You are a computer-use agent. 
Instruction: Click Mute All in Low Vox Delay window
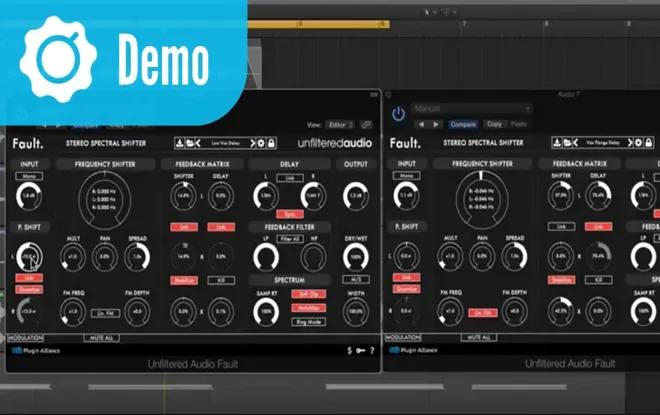pos(101,338)
